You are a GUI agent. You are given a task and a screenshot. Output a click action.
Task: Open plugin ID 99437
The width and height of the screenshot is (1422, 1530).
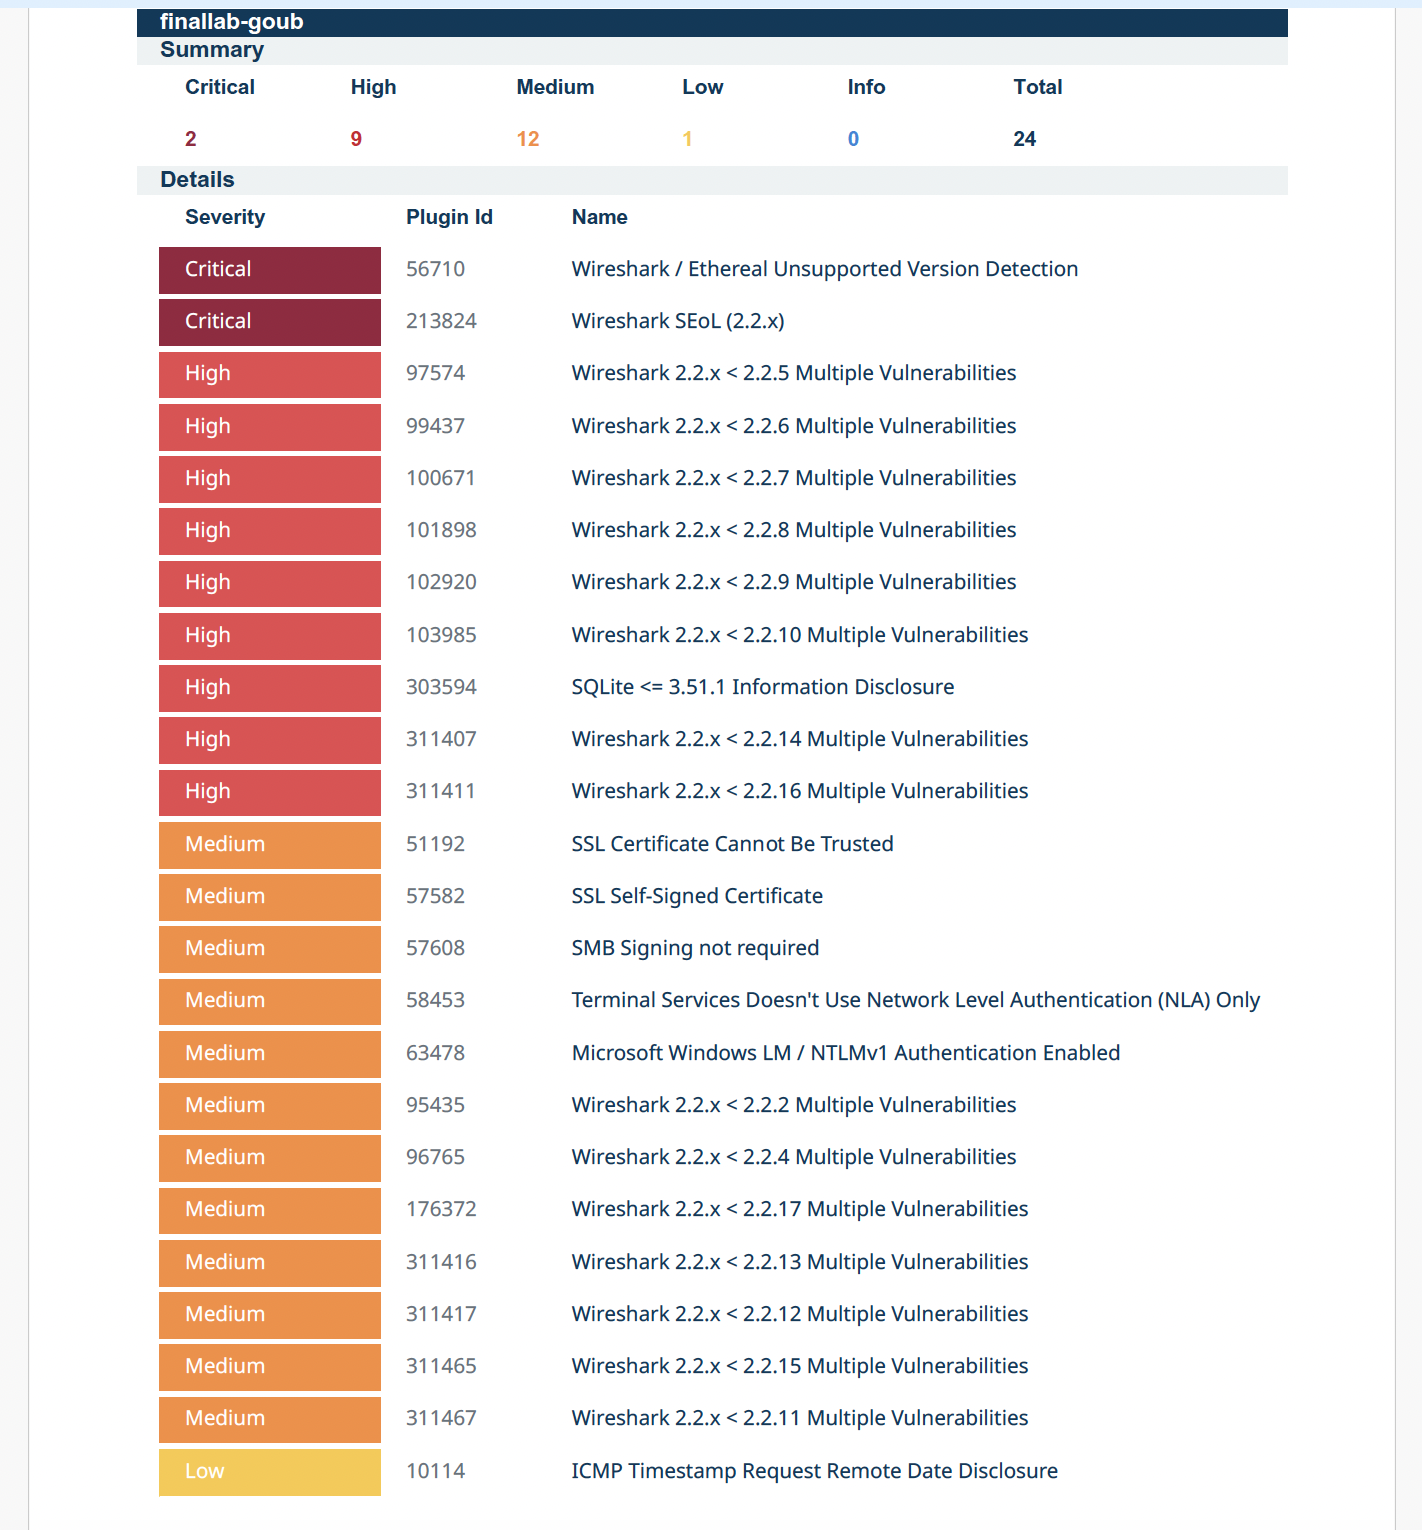coord(436,426)
